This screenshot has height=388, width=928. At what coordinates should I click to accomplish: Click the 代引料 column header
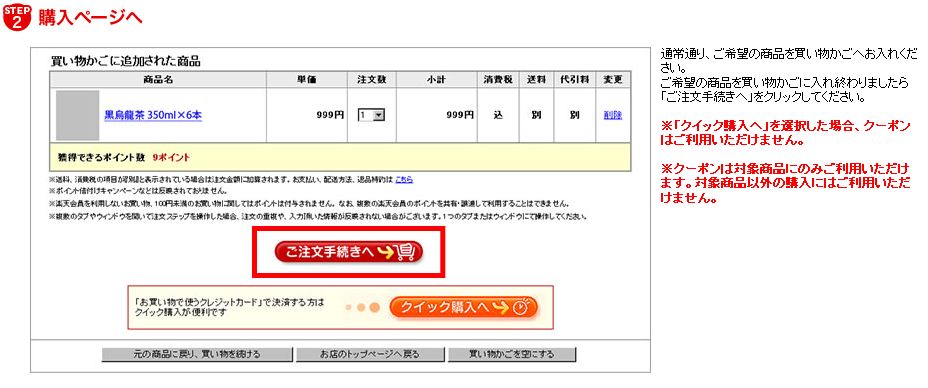[574, 79]
